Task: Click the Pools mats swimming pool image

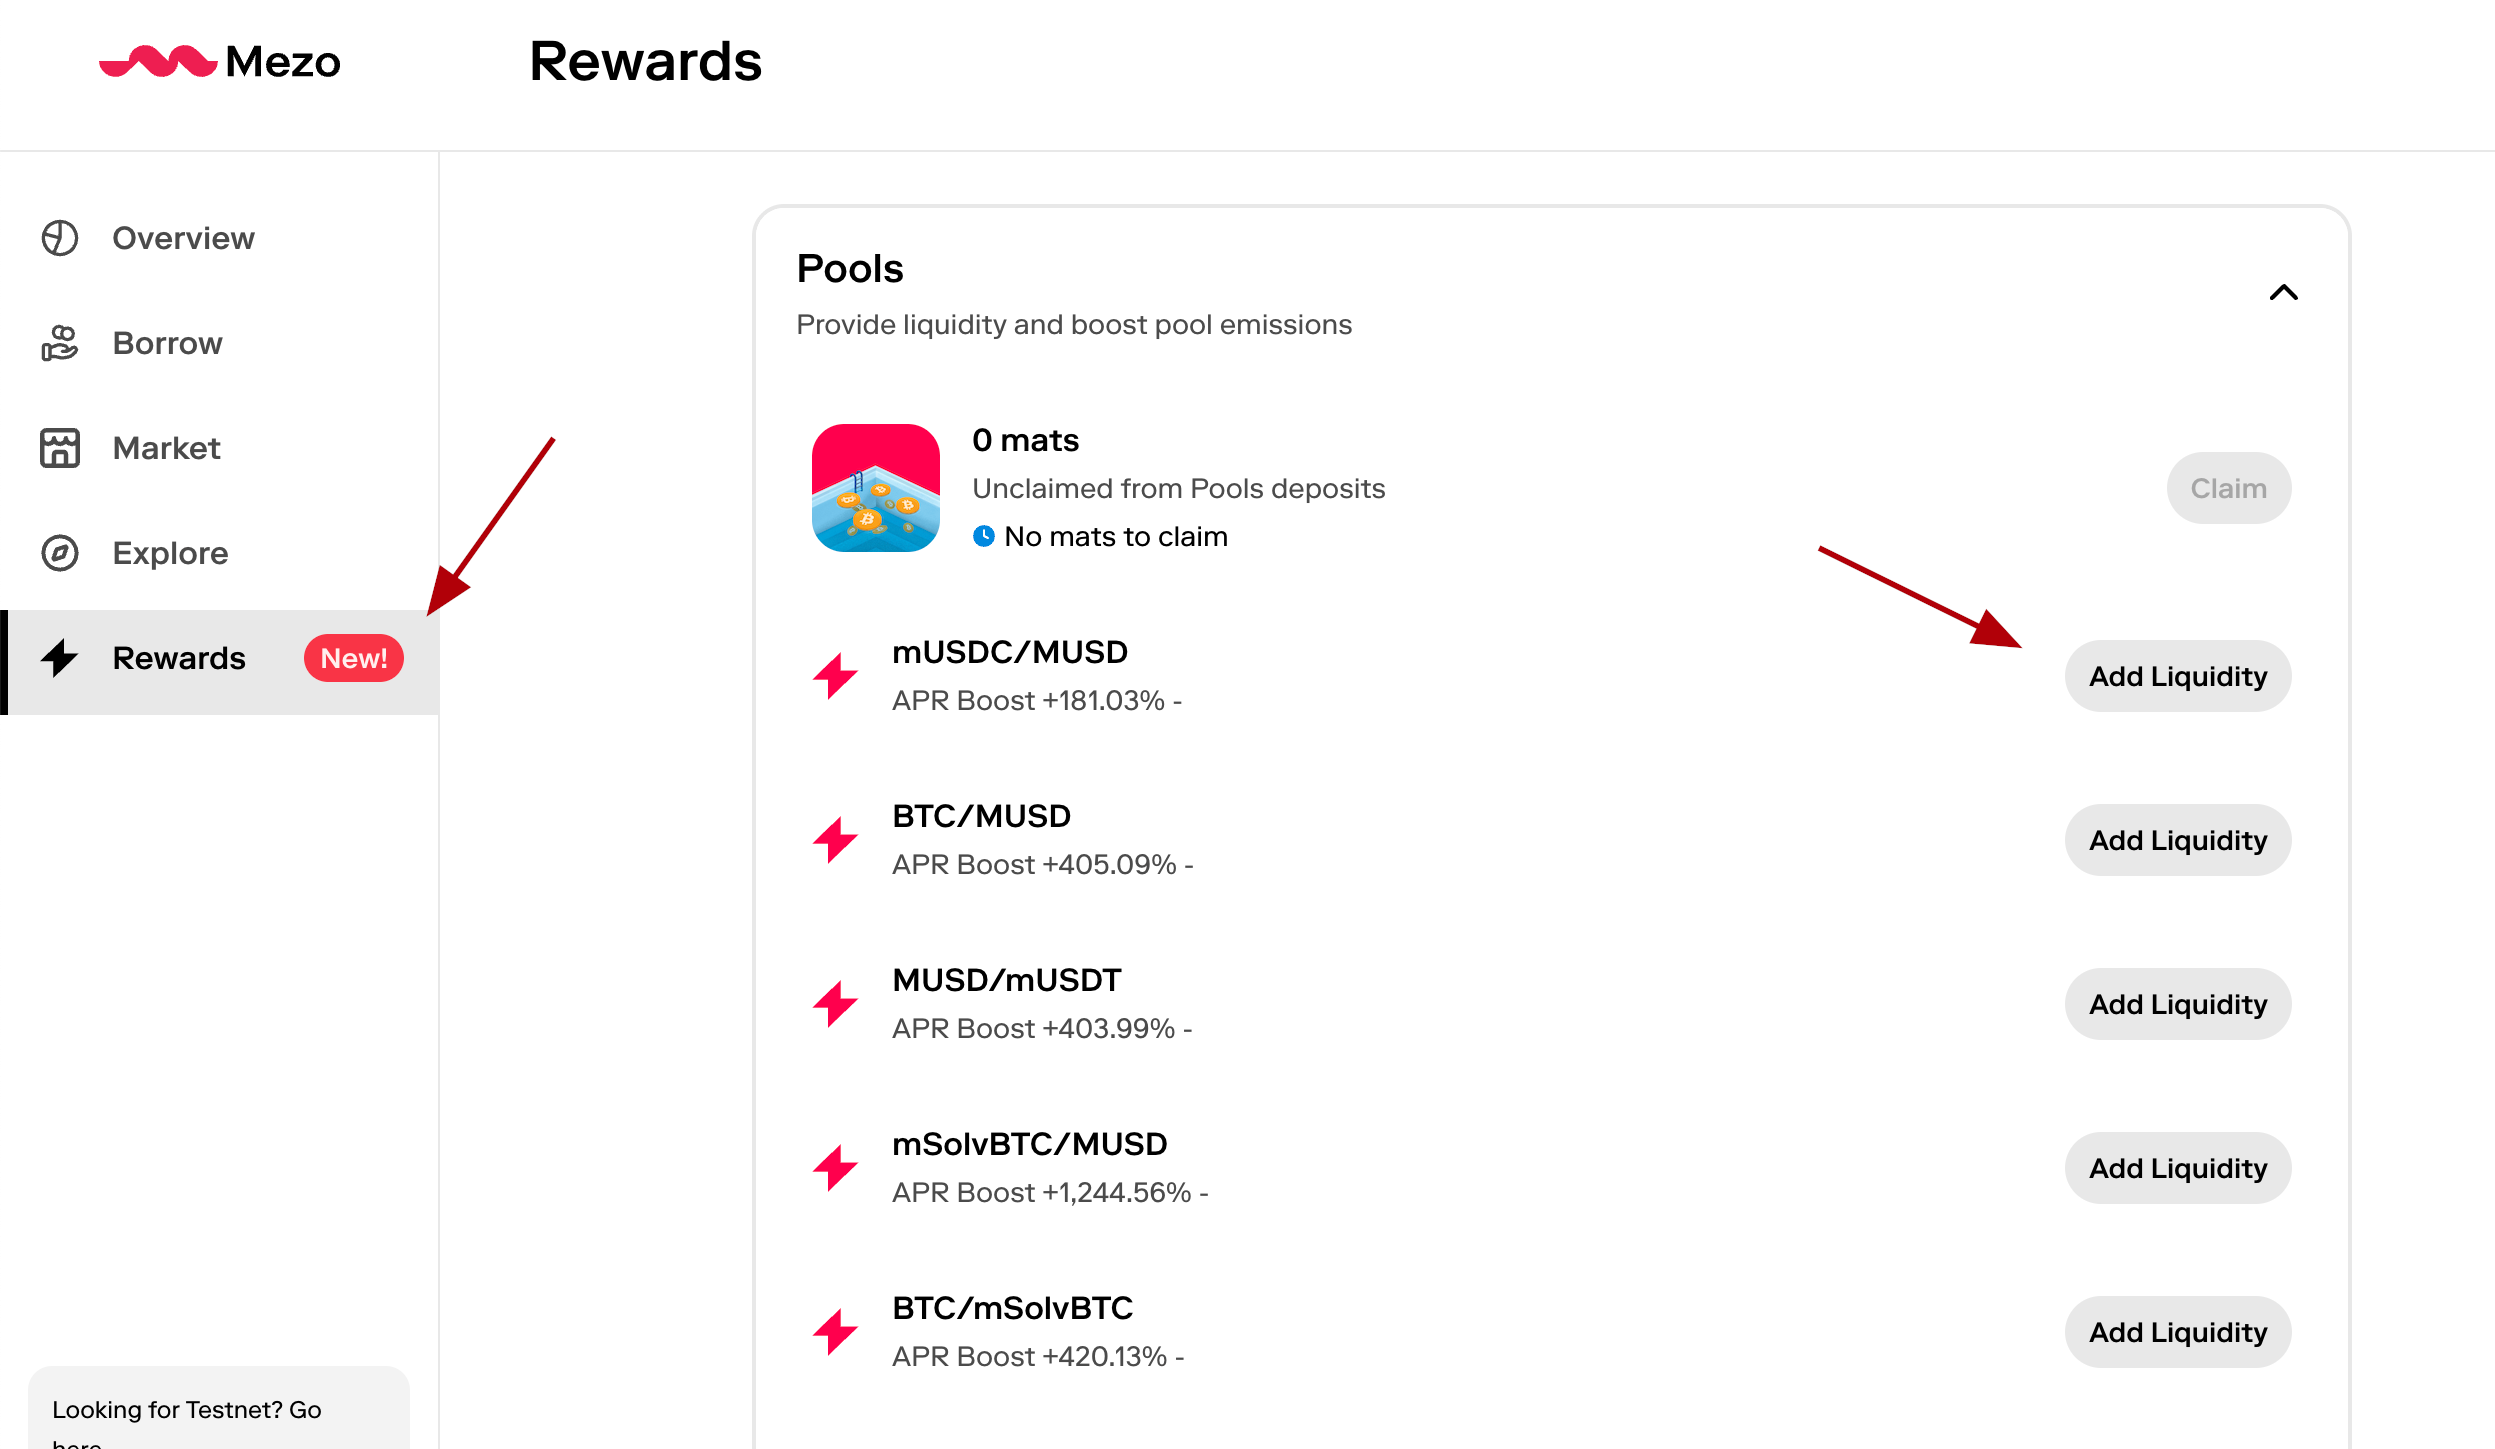Action: point(875,488)
